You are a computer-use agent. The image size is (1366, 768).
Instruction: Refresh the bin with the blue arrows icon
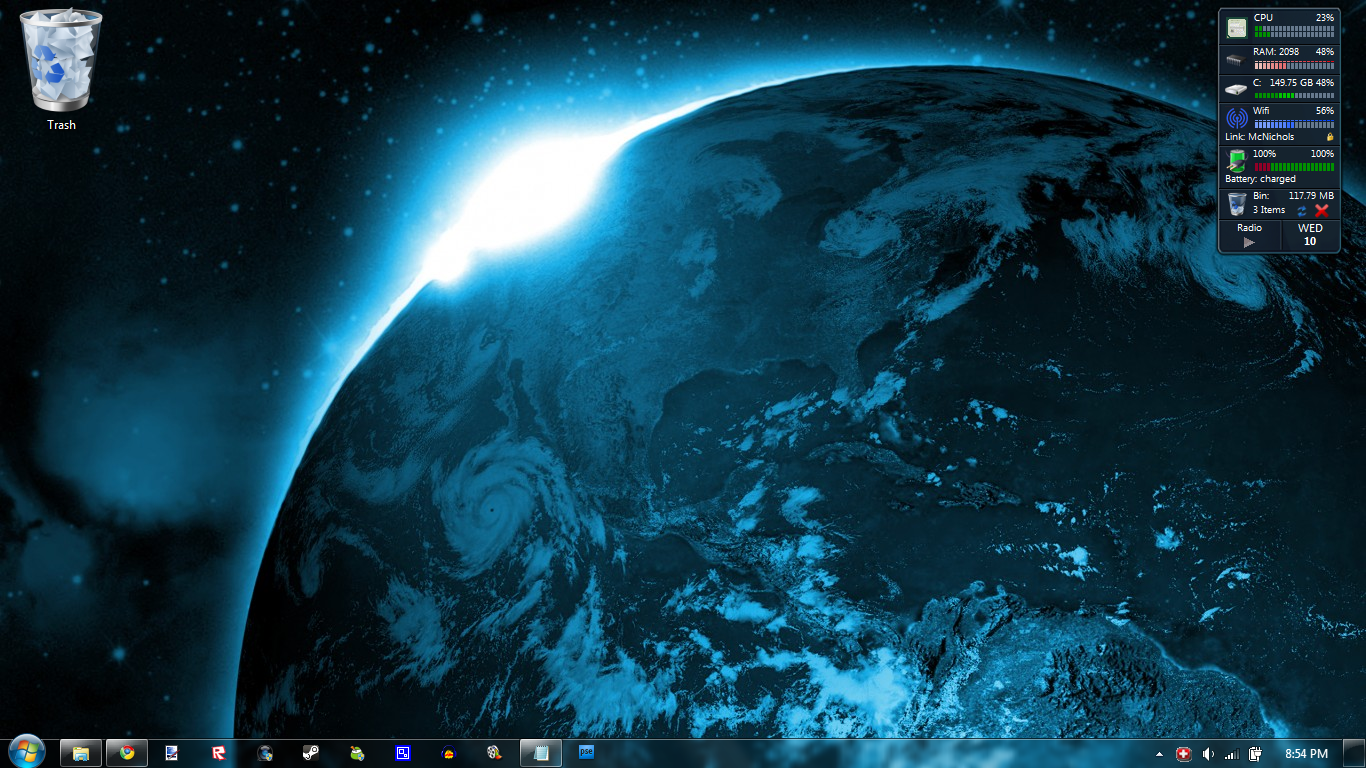[x=1301, y=211]
